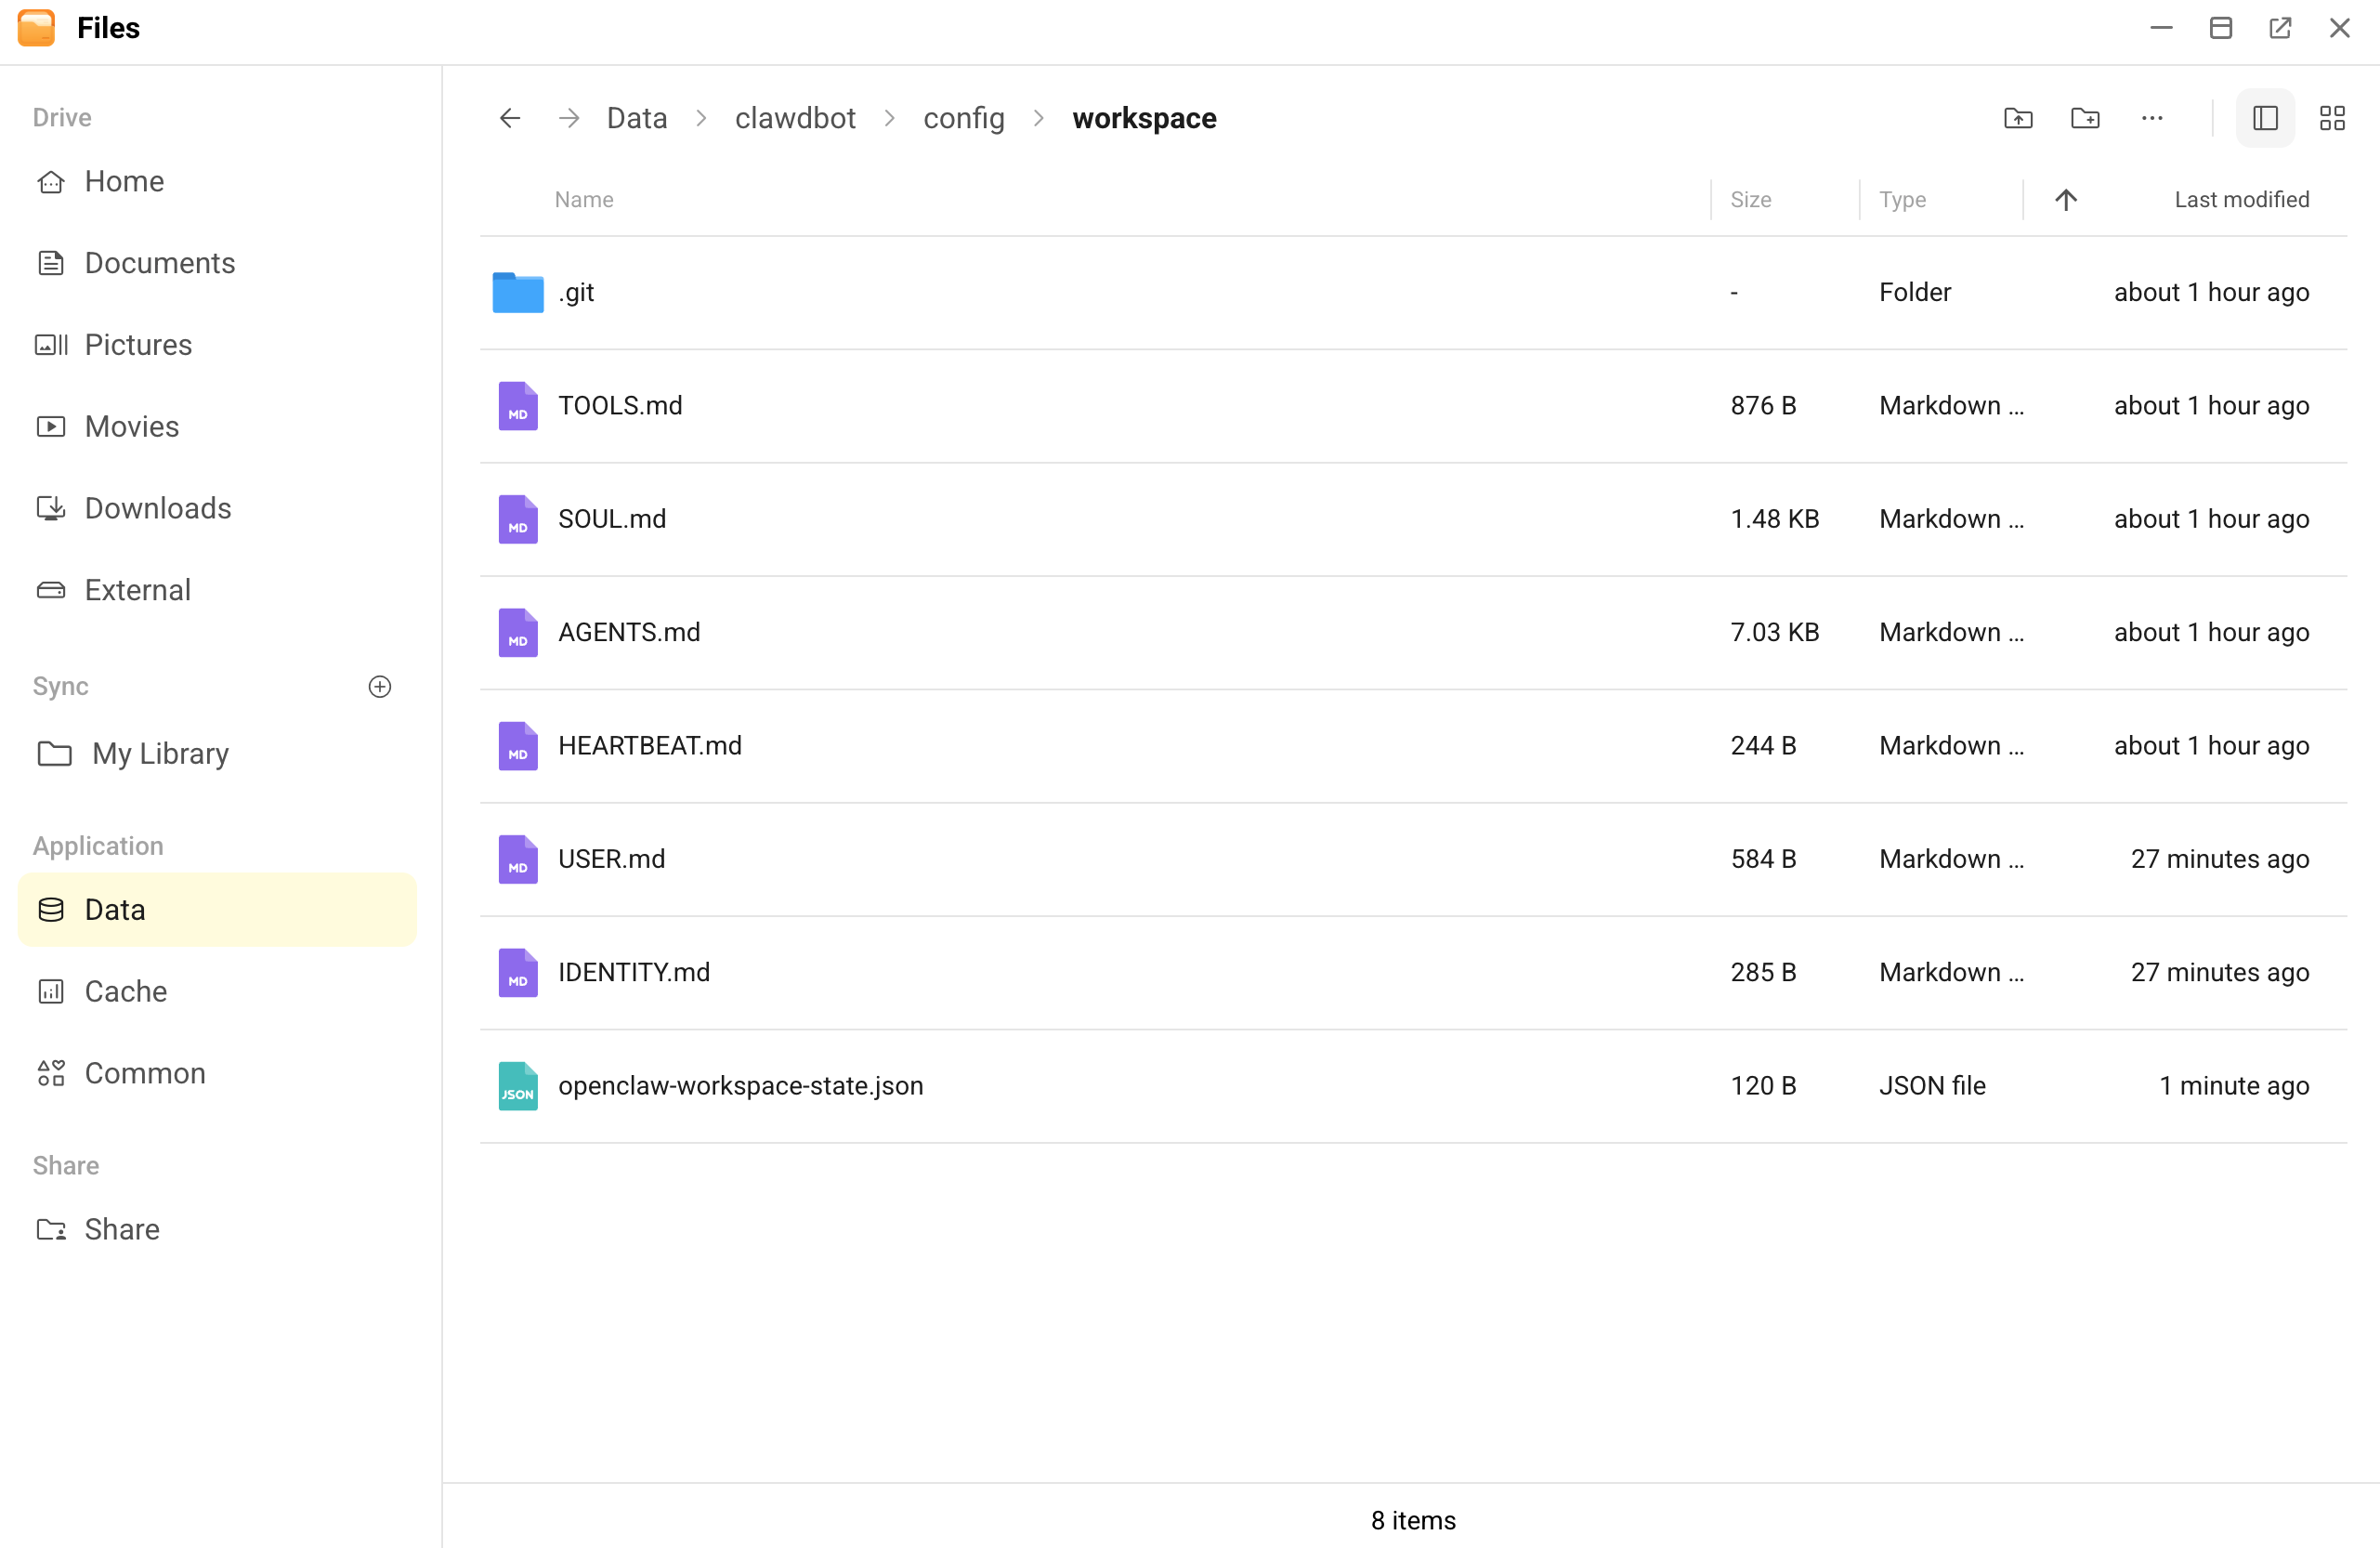Sort by the Size column header
This screenshot has width=2380, height=1548.
(1751, 199)
